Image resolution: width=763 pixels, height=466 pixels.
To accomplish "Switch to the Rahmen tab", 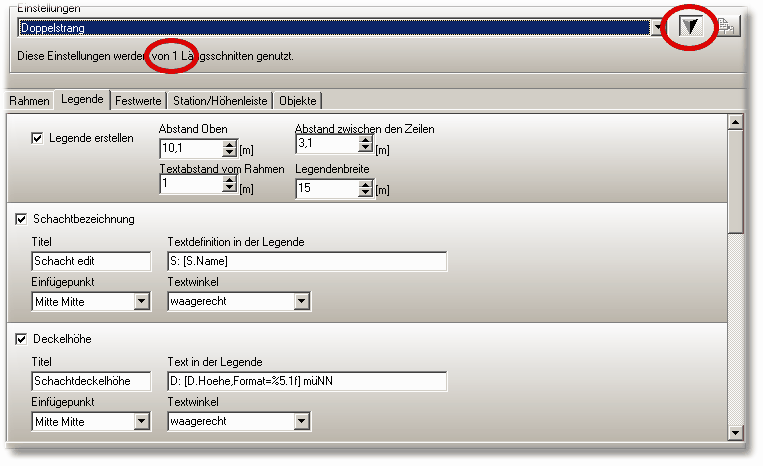I will tap(29, 101).
